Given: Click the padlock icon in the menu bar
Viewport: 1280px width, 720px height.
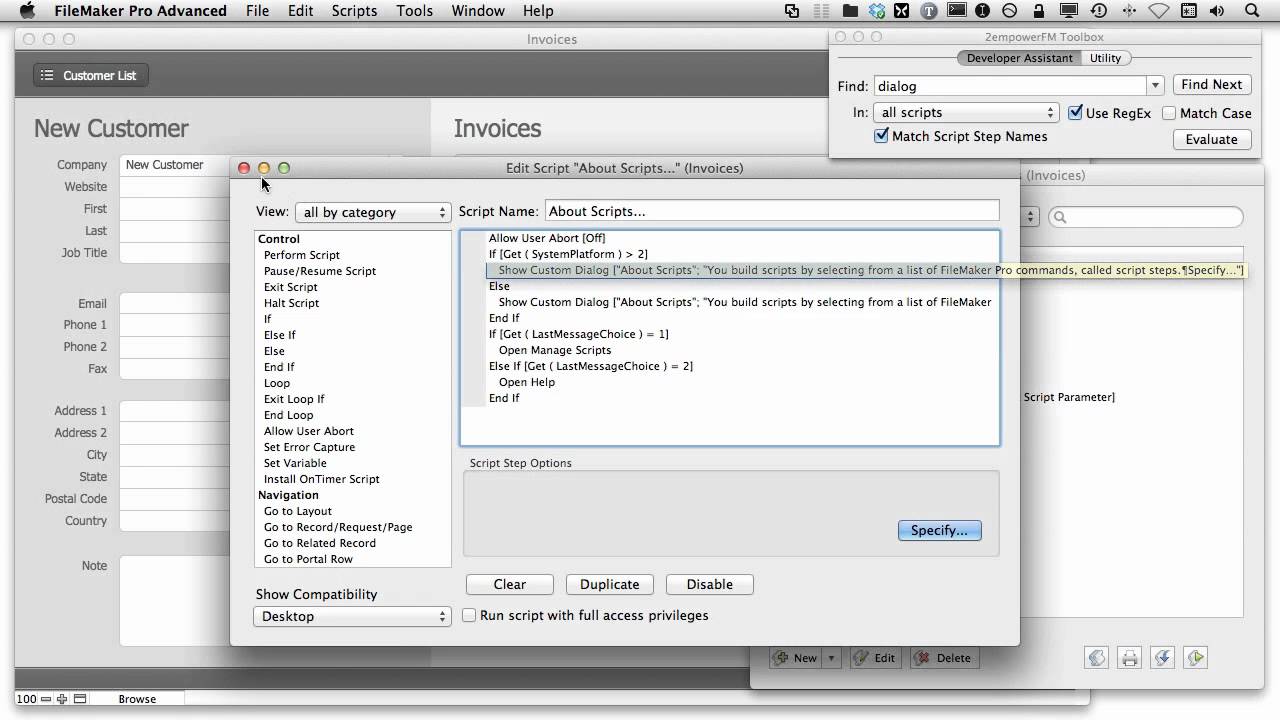Looking at the screenshot, I should tap(1037, 11).
